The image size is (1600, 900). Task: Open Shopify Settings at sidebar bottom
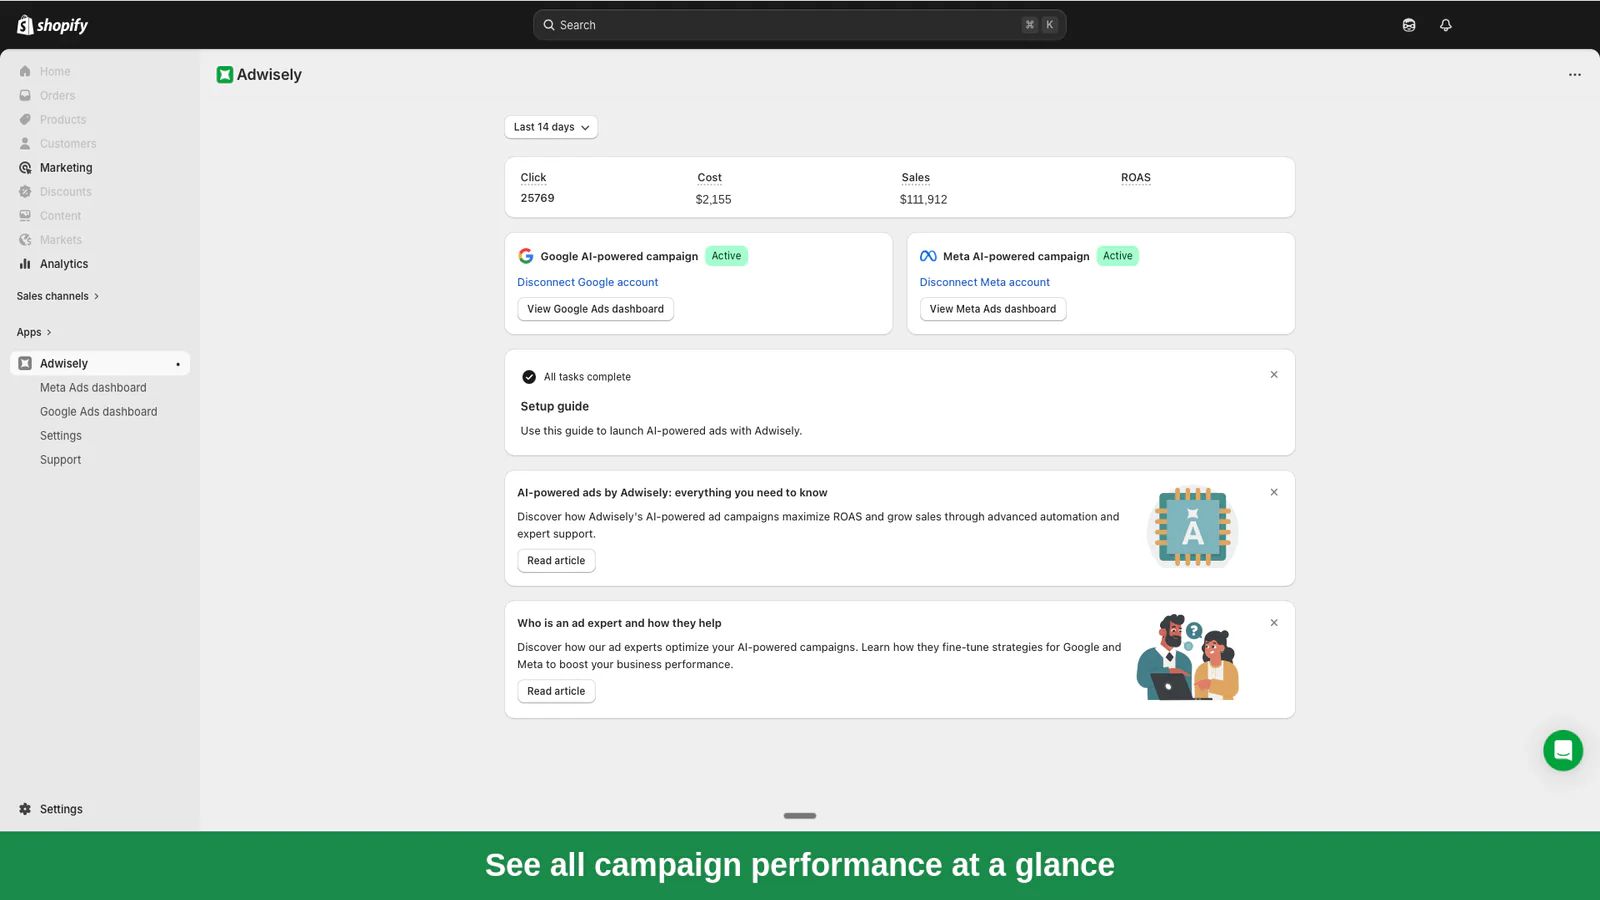point(61,809)
